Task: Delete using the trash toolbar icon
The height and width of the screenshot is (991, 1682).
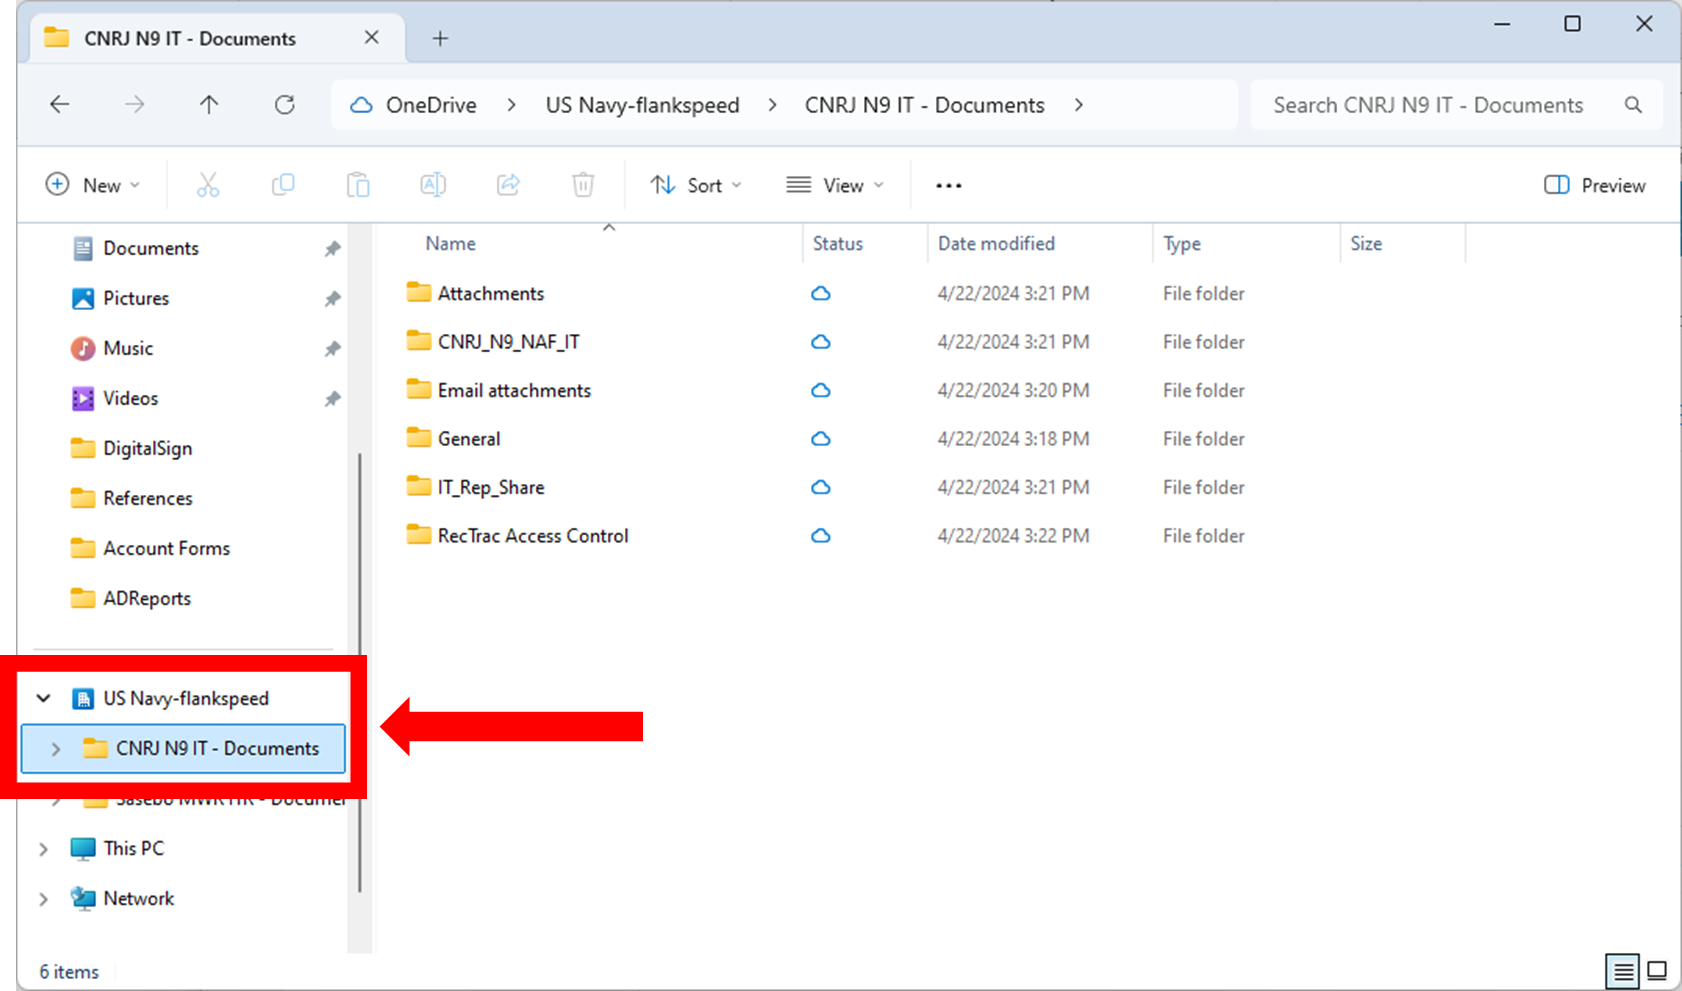Action: [x=583, y=184]
